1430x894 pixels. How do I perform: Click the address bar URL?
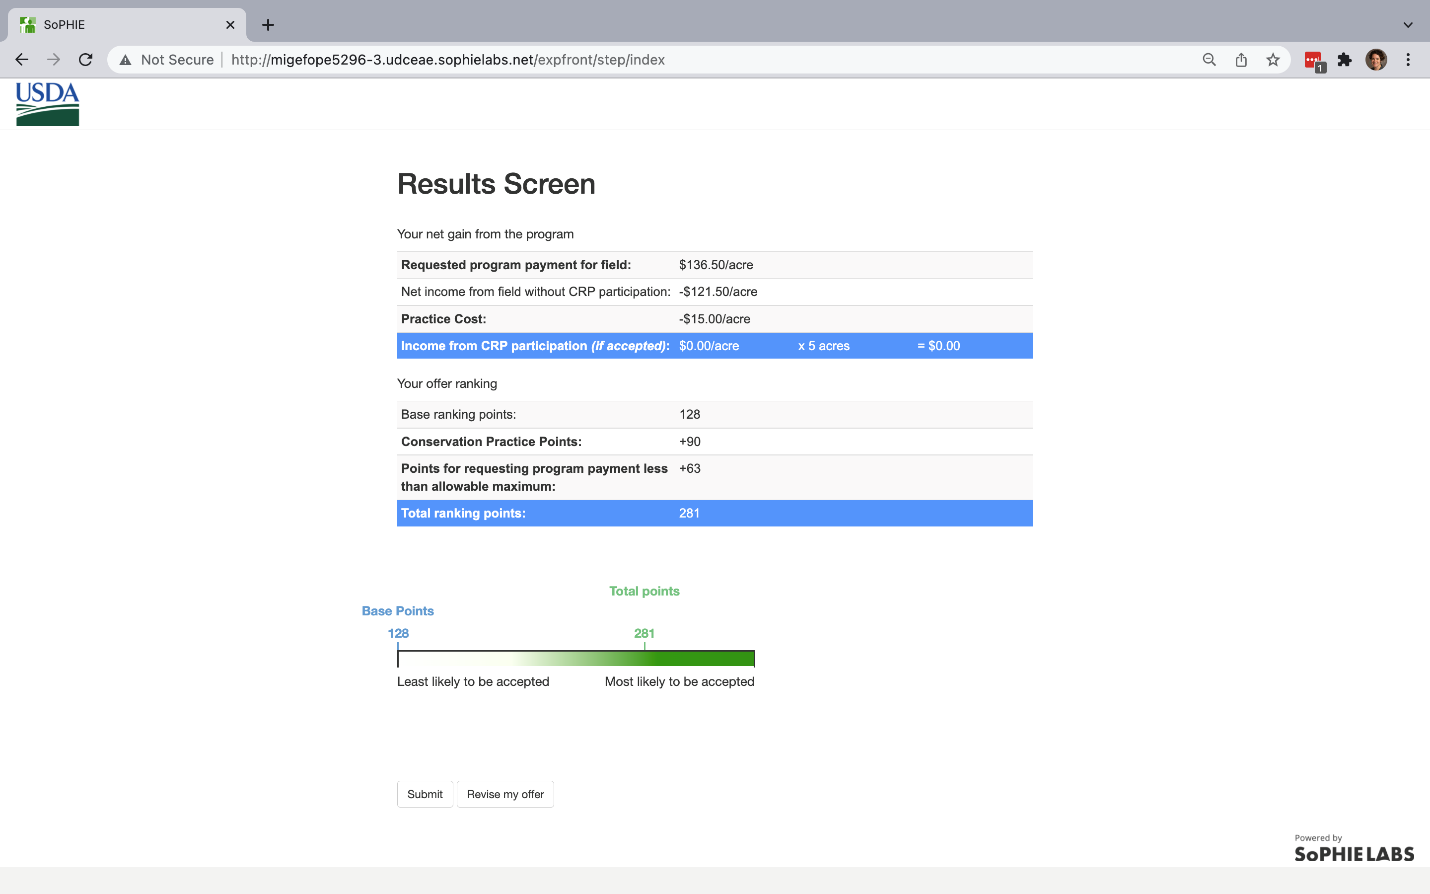(448, 60)
